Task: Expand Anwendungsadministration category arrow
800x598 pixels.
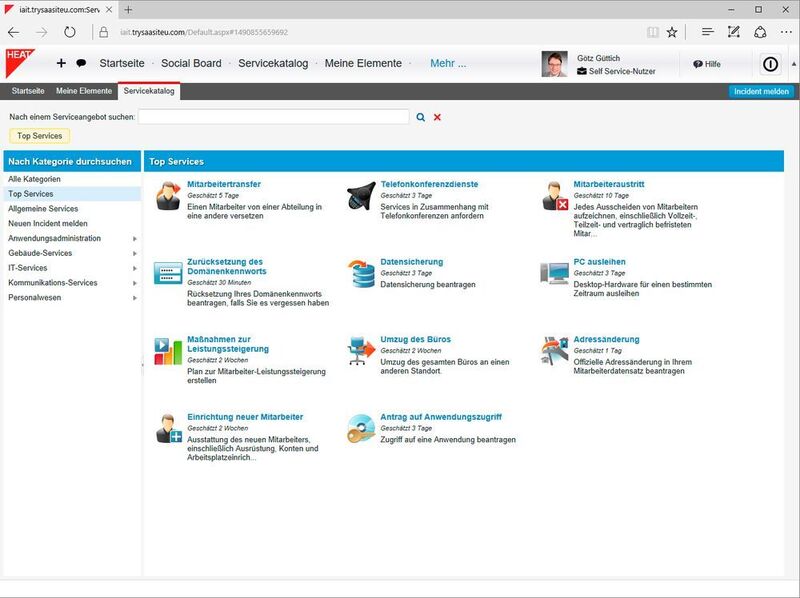Action: pos(135,239)
